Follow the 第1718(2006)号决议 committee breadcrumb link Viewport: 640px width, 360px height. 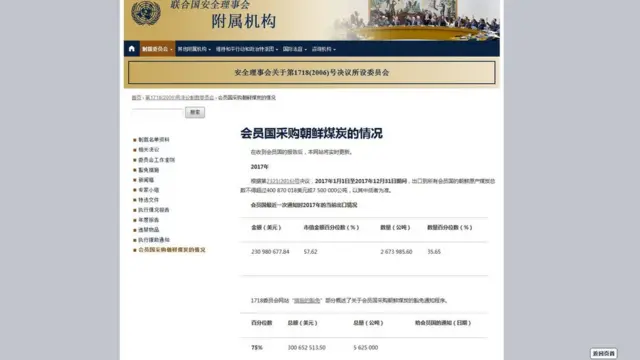pyautogui.click(x=180, y=98)
